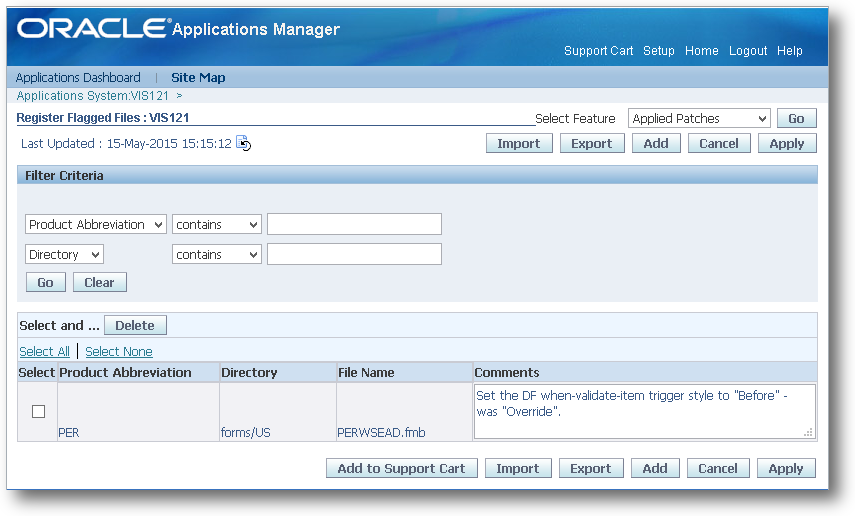Screen dimensions: 855x516
Task: Click the refresh icon beside Last Updated
Action: click(x=243, y=143)
